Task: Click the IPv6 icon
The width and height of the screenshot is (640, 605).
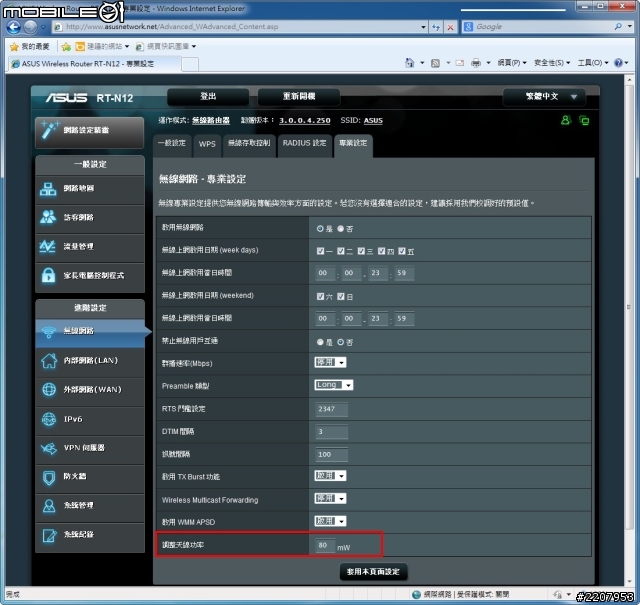Action: click(49, 419)
